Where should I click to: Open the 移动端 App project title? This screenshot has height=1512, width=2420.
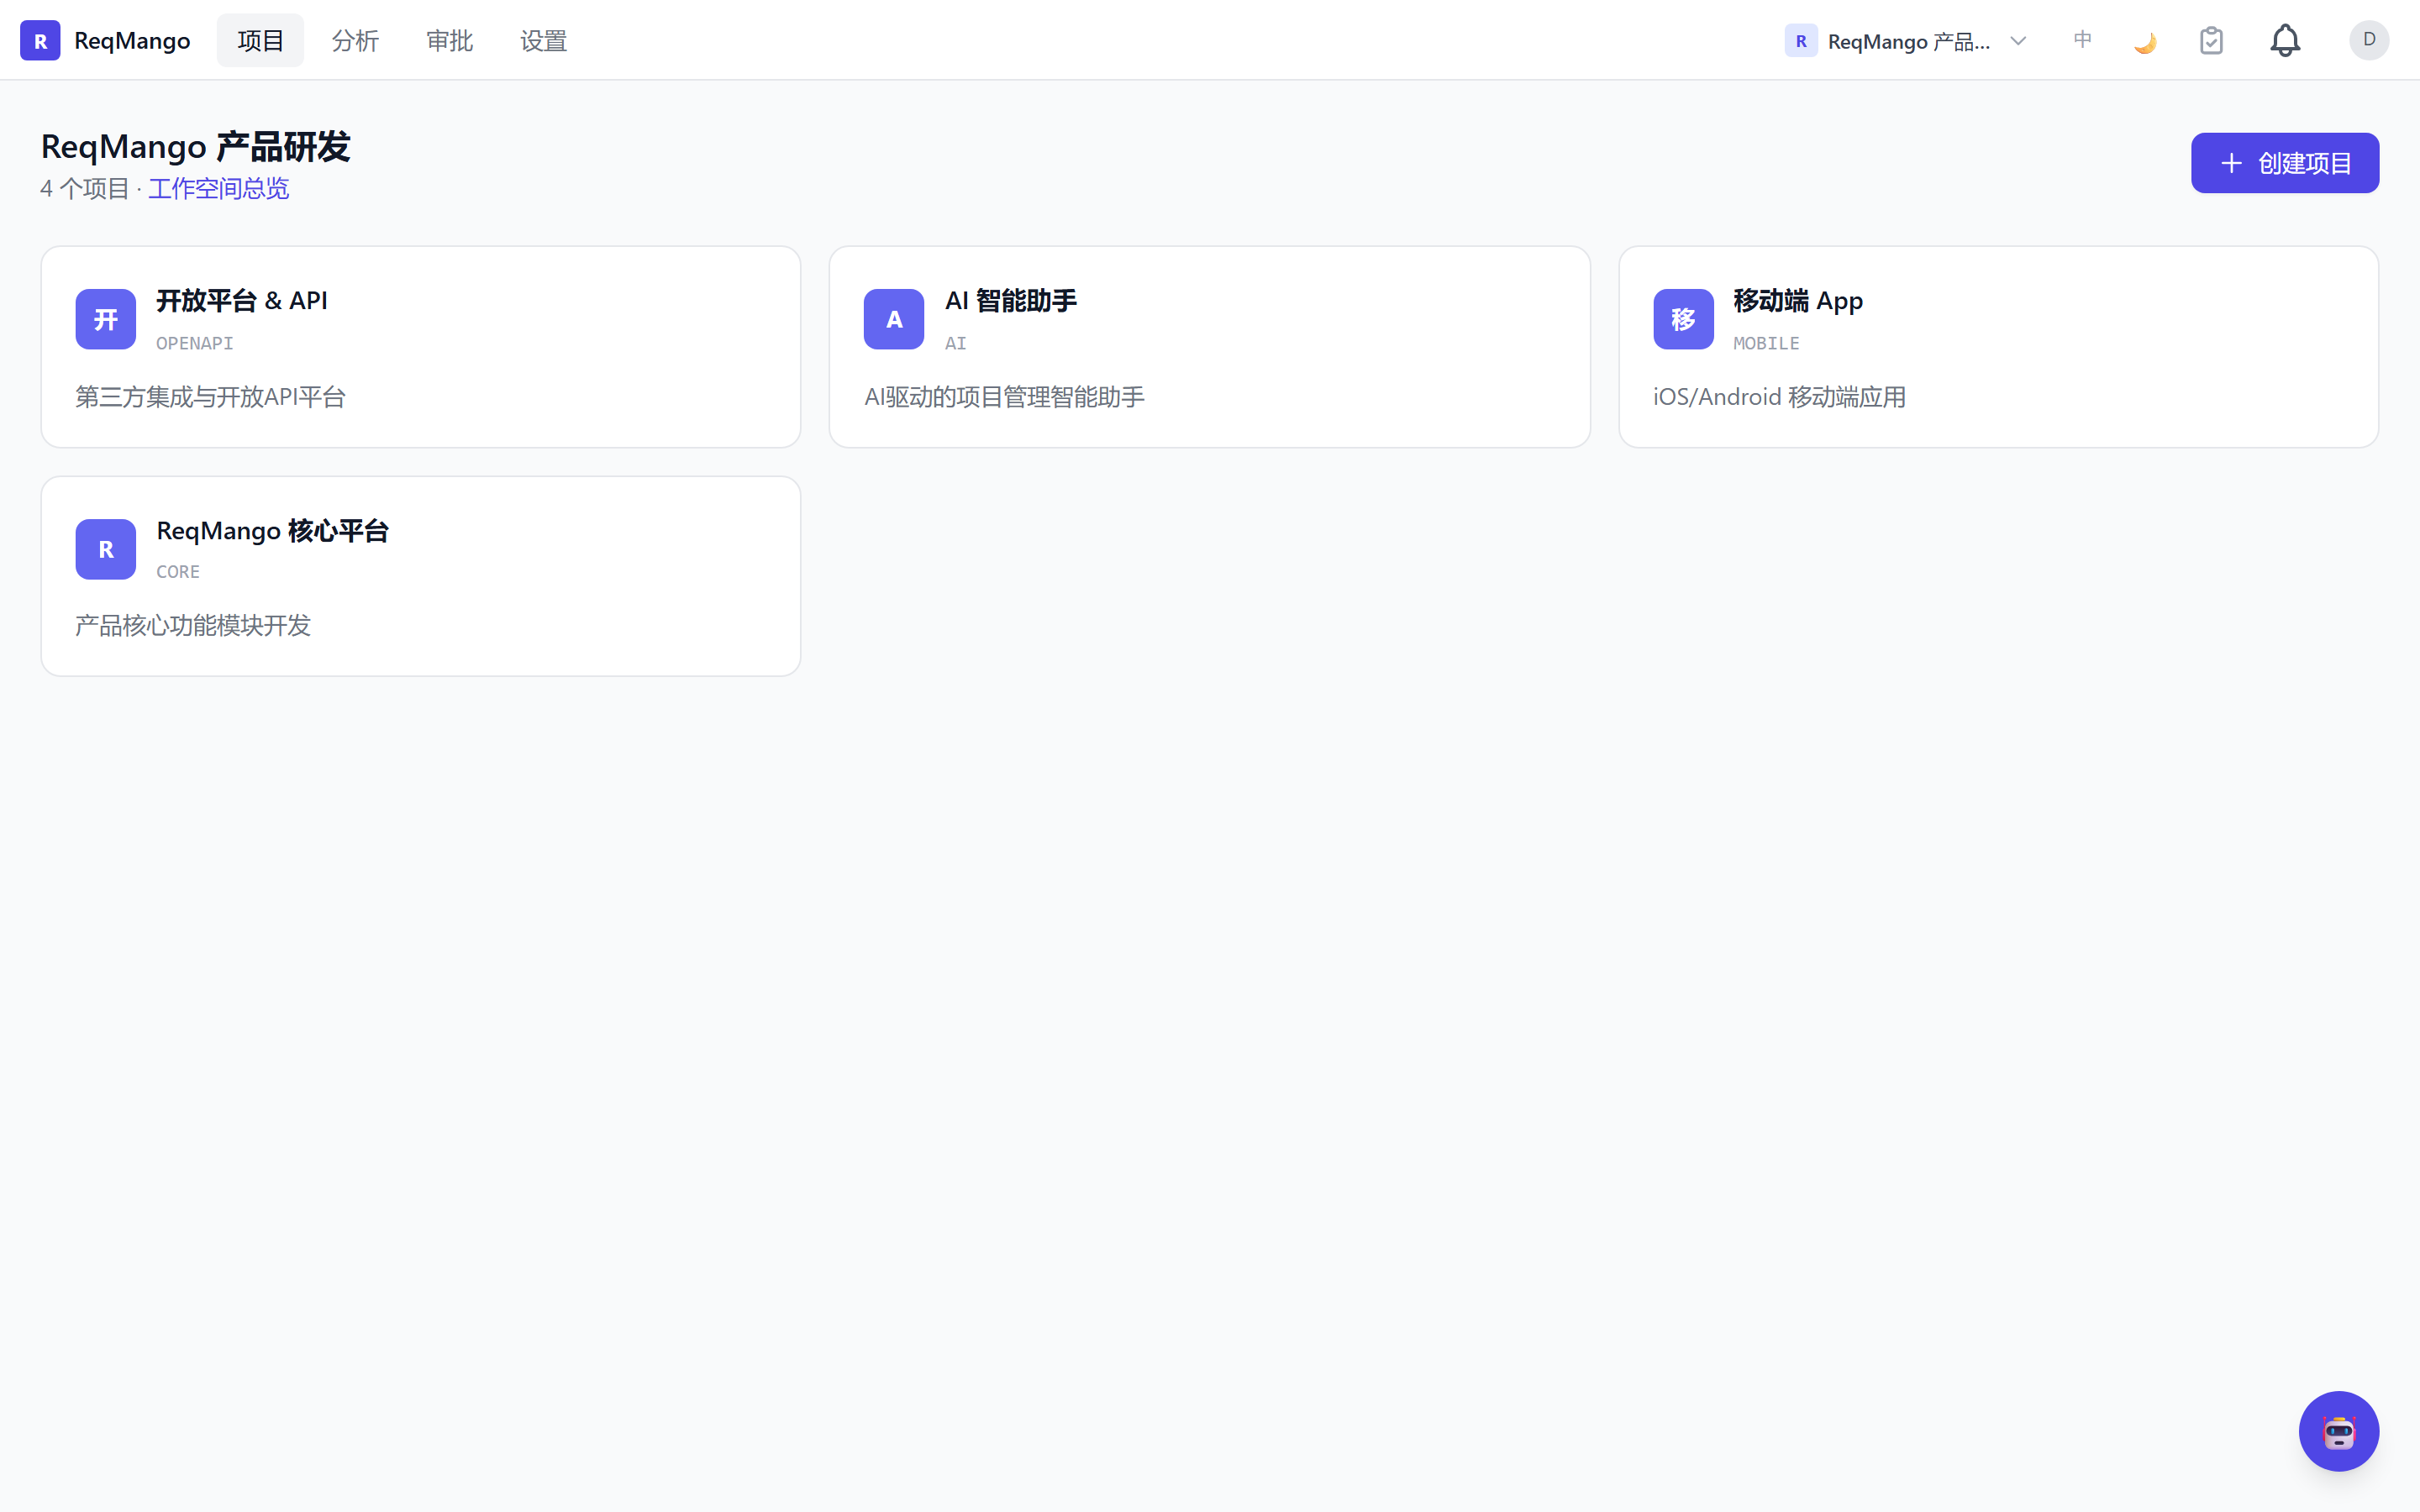click(1797, 300)
